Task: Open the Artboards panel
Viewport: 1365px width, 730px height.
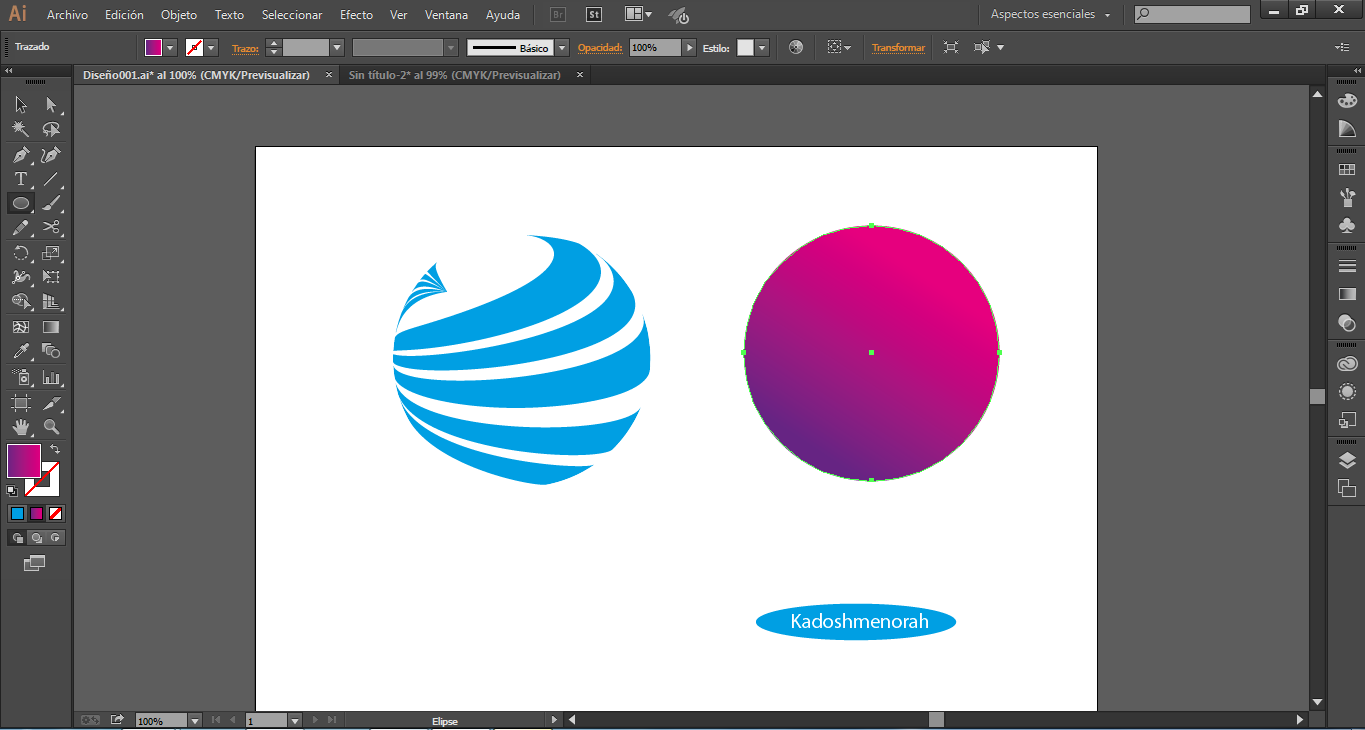Action: pyautogui.click(x=1347, y=488)
